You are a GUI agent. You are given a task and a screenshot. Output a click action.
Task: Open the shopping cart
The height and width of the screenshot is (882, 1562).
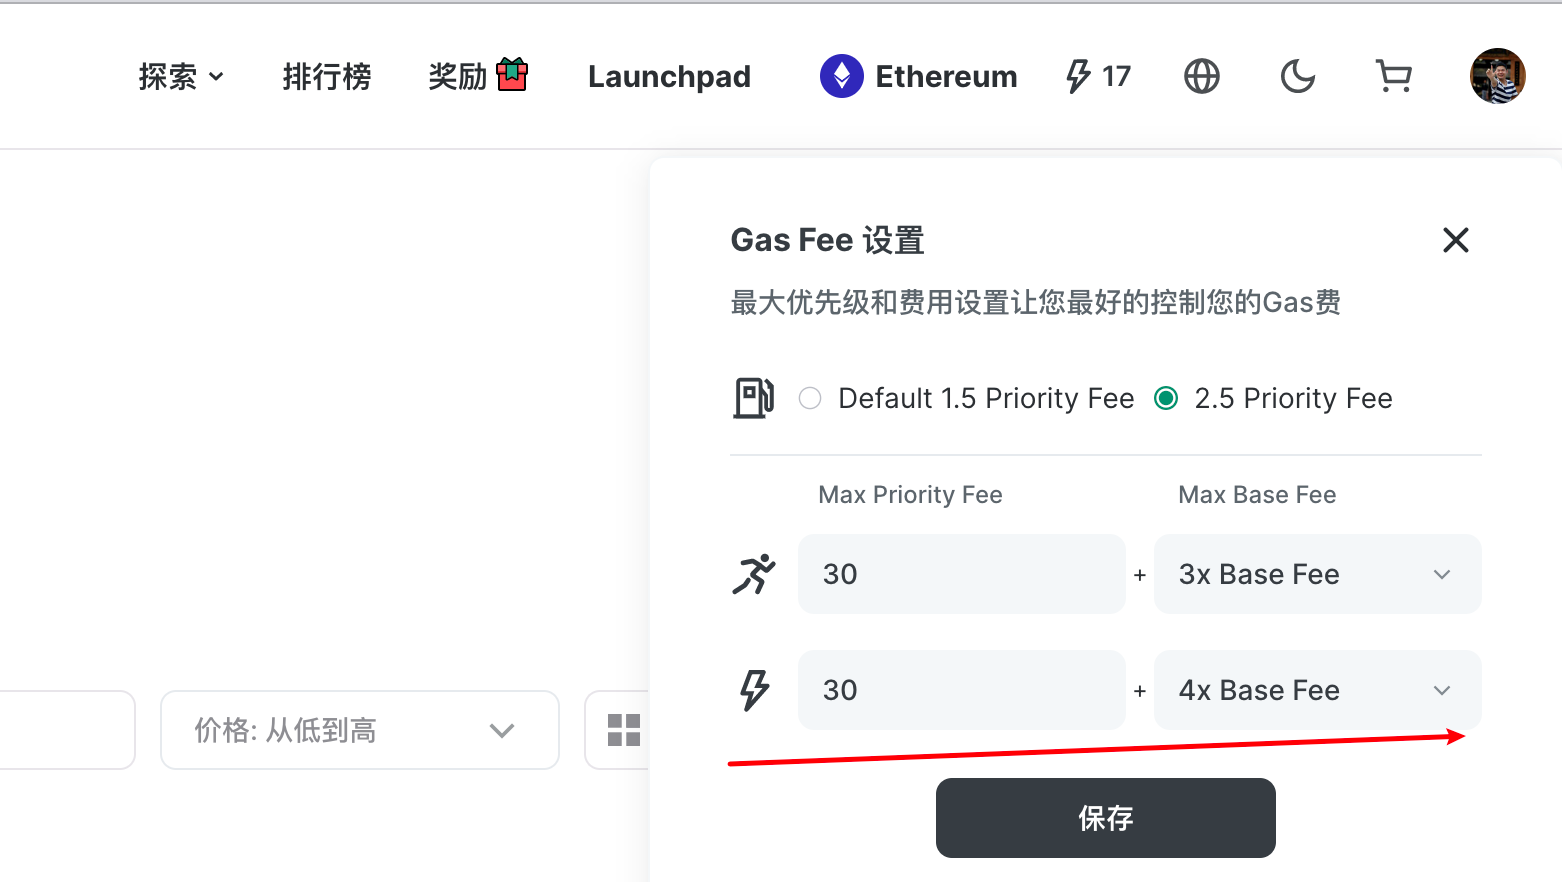pos(1393,76)
